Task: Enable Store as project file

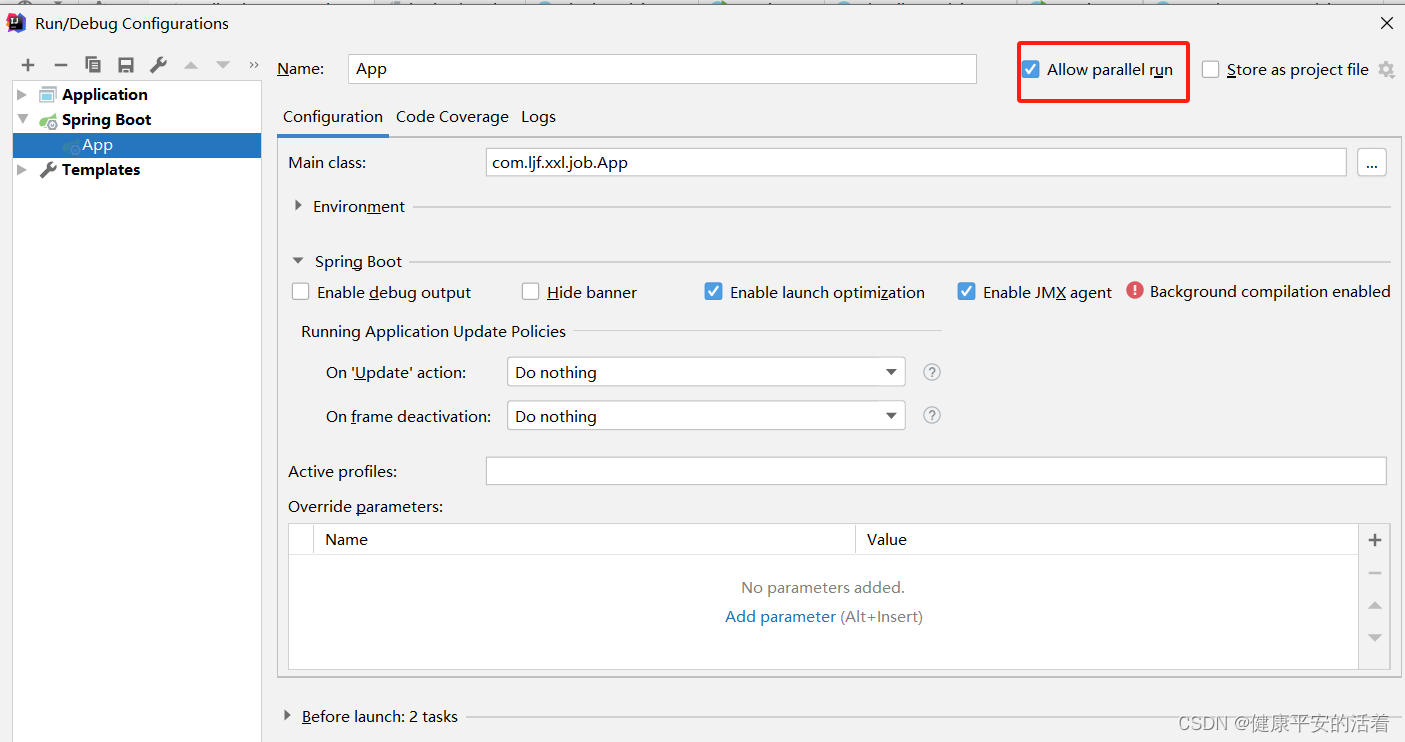Action: 1211,70
